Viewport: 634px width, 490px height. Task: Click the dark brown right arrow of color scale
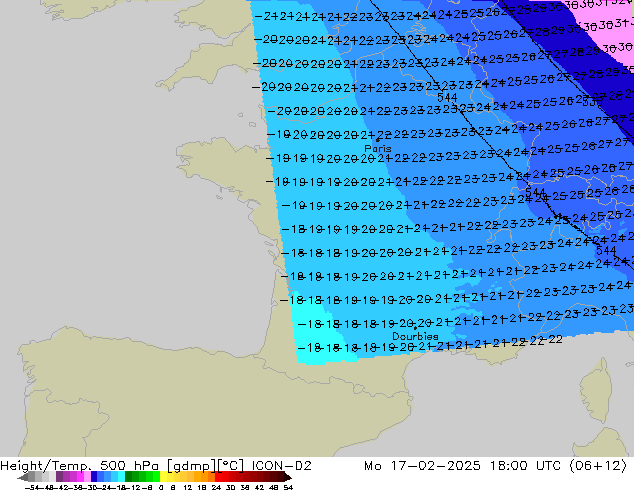point(287,477)
